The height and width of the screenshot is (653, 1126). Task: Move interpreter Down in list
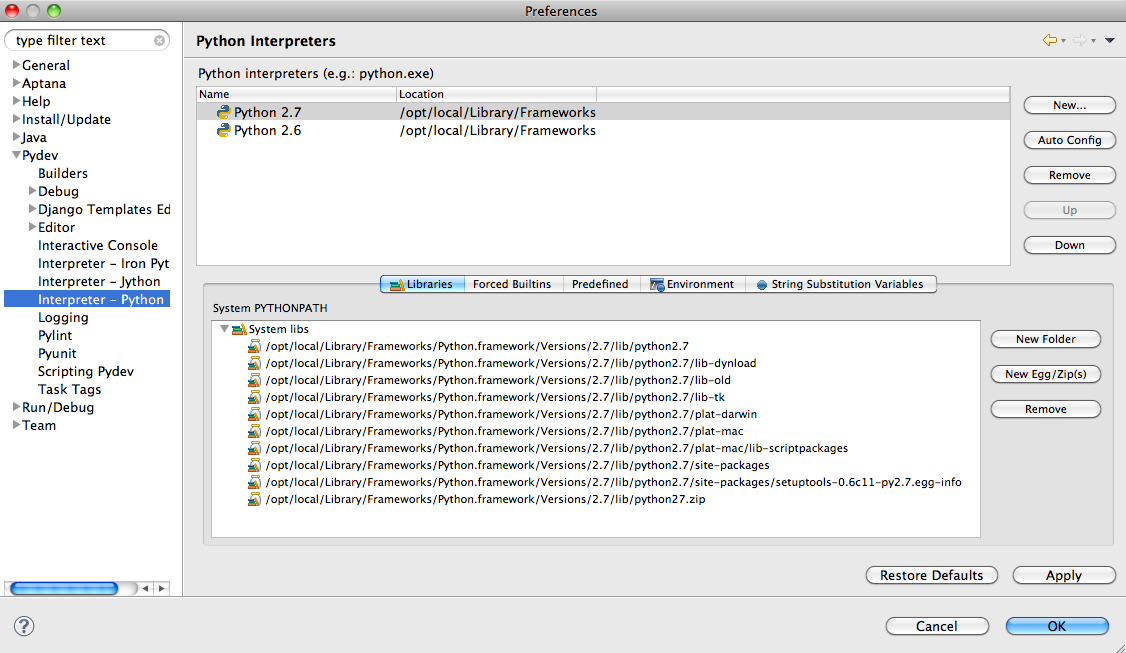point(1069,246)
